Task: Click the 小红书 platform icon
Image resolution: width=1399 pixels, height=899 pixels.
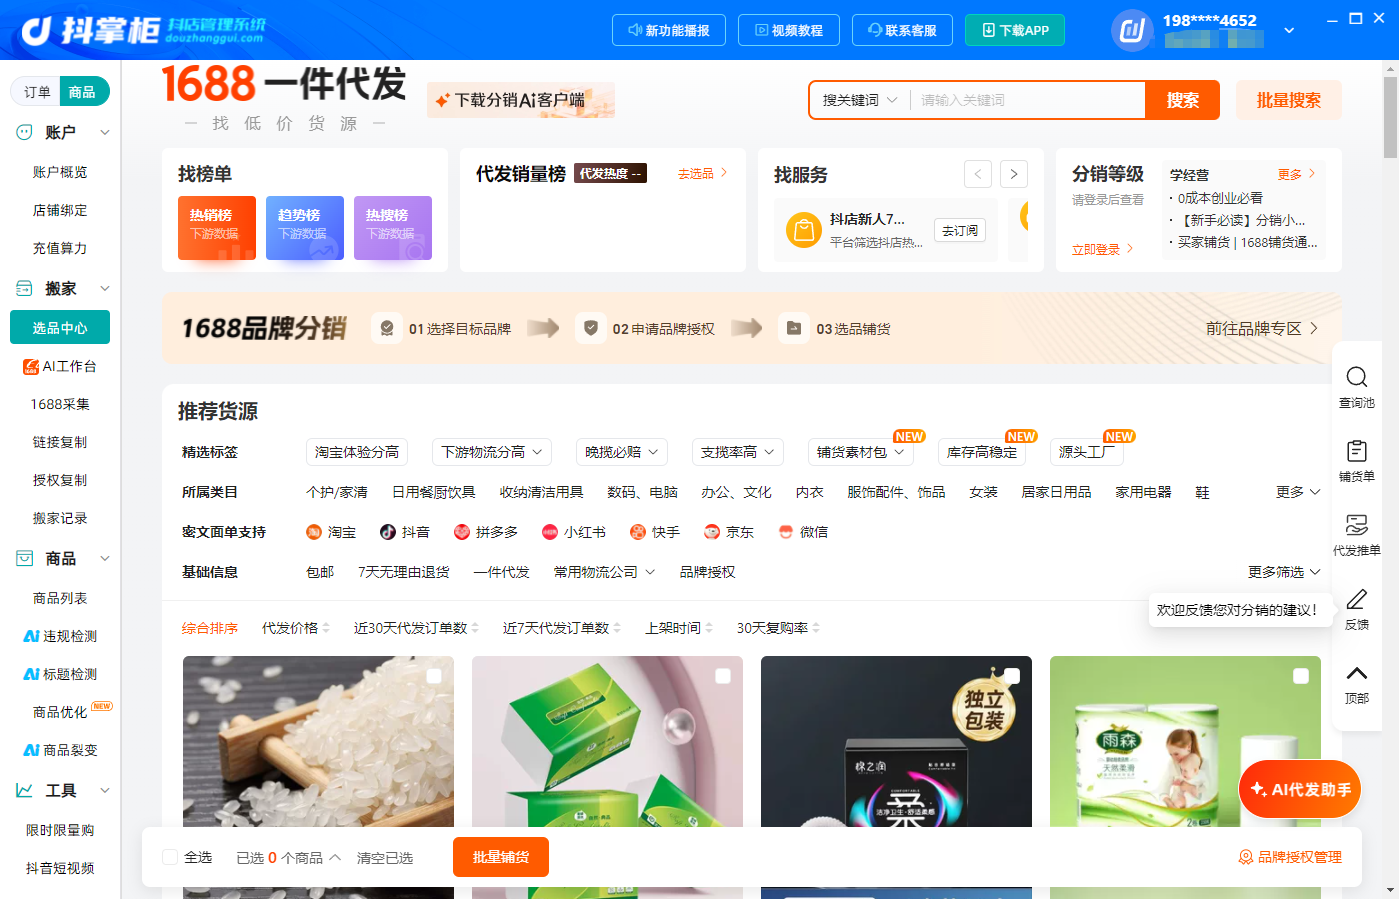Action: click(x=549, y=532)
